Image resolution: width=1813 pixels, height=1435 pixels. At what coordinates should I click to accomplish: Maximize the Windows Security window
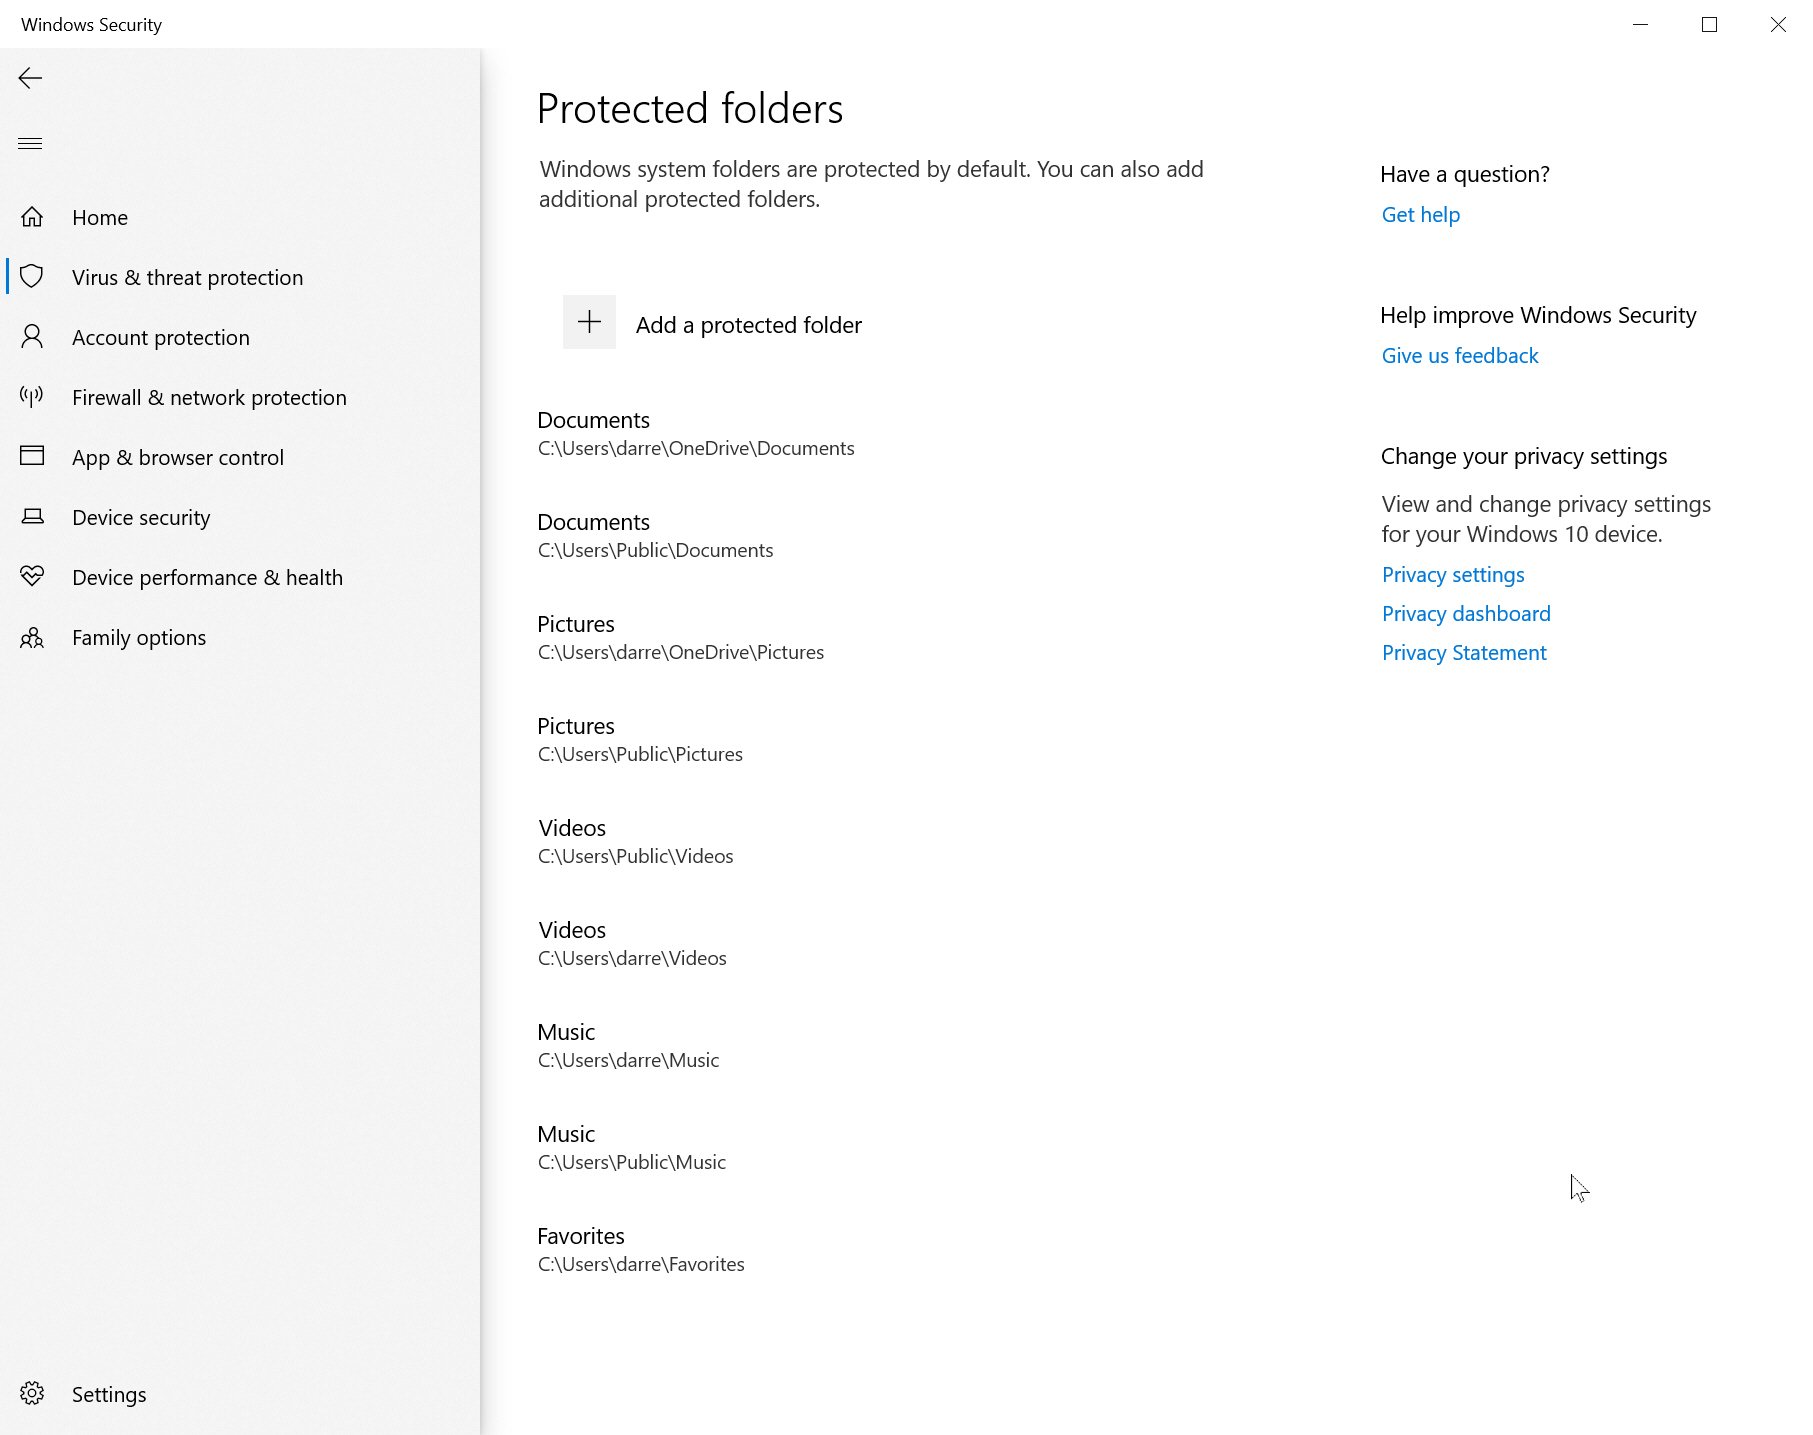click(1709, 24)
